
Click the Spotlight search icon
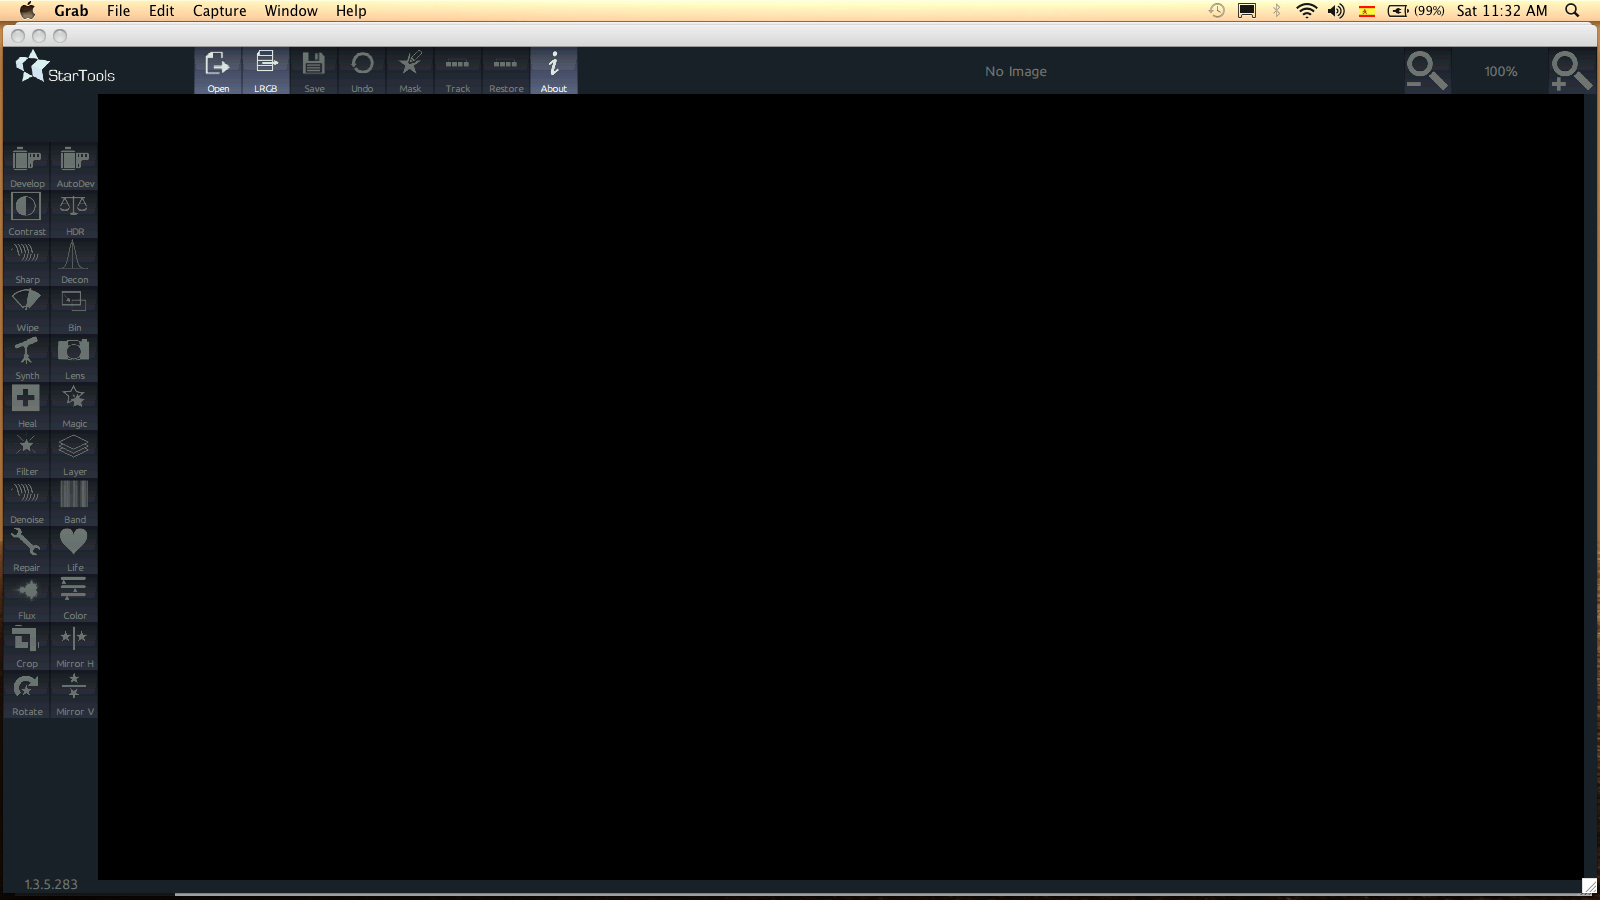[1572, 11]
